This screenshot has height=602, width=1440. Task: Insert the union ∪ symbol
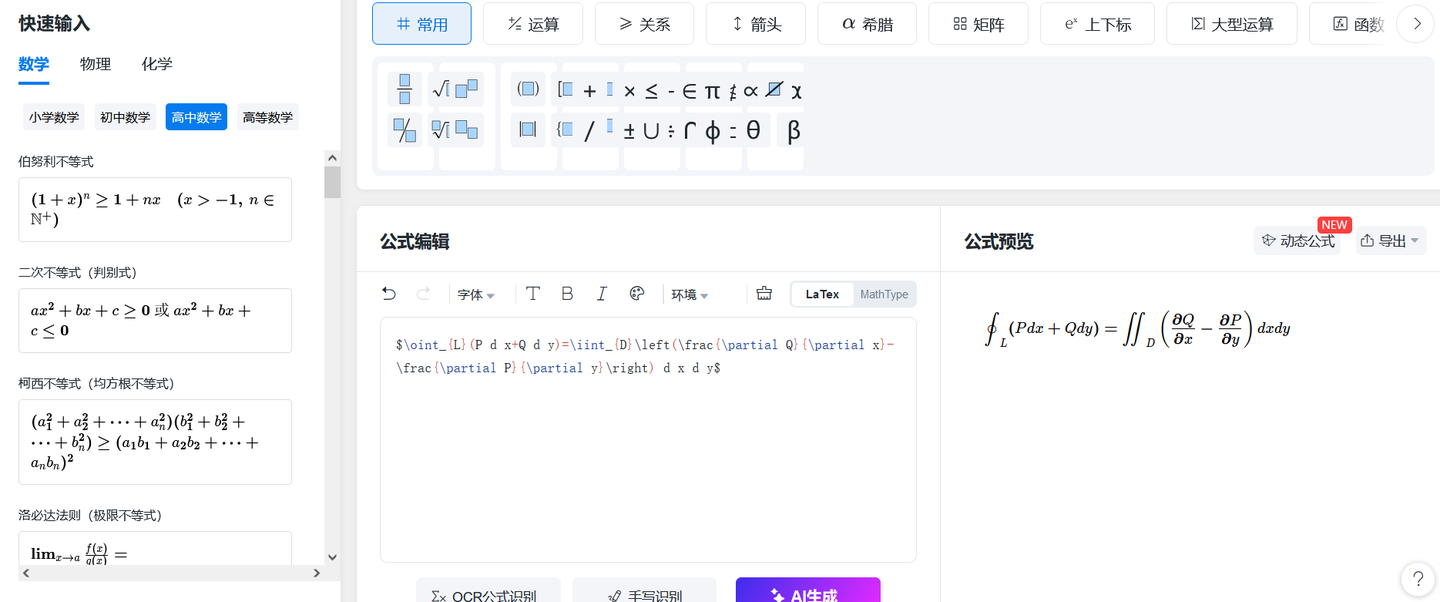pos(651,131)
